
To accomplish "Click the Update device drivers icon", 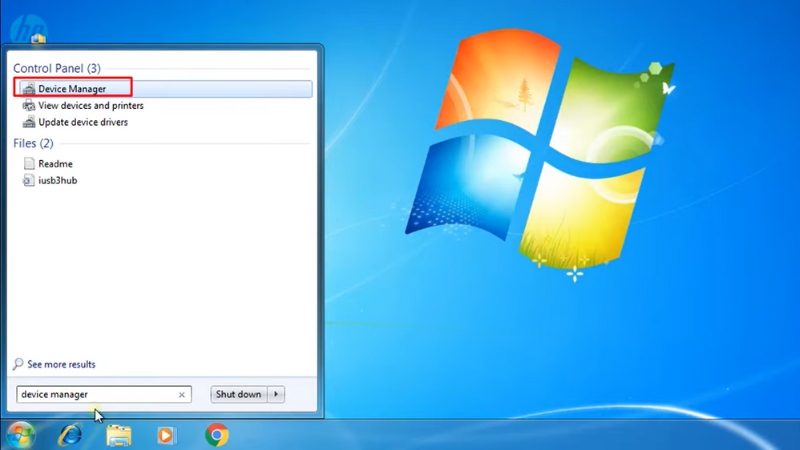I will coord(29,122).
